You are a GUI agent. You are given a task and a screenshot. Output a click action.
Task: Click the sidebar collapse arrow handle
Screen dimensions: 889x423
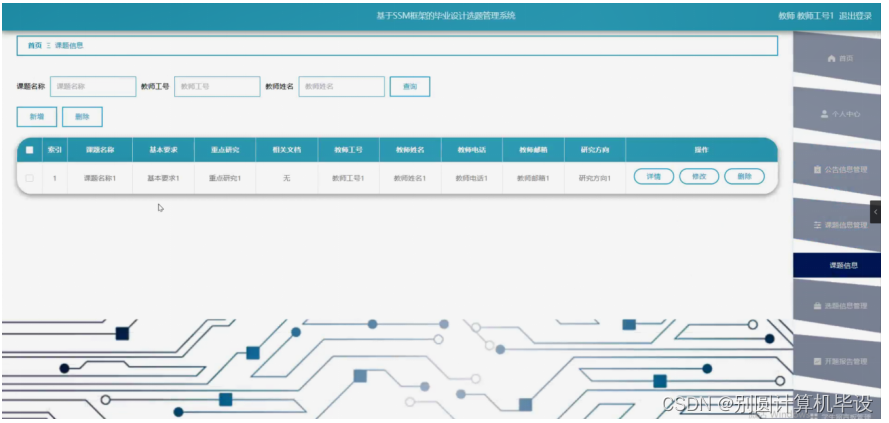pos(875,212)
